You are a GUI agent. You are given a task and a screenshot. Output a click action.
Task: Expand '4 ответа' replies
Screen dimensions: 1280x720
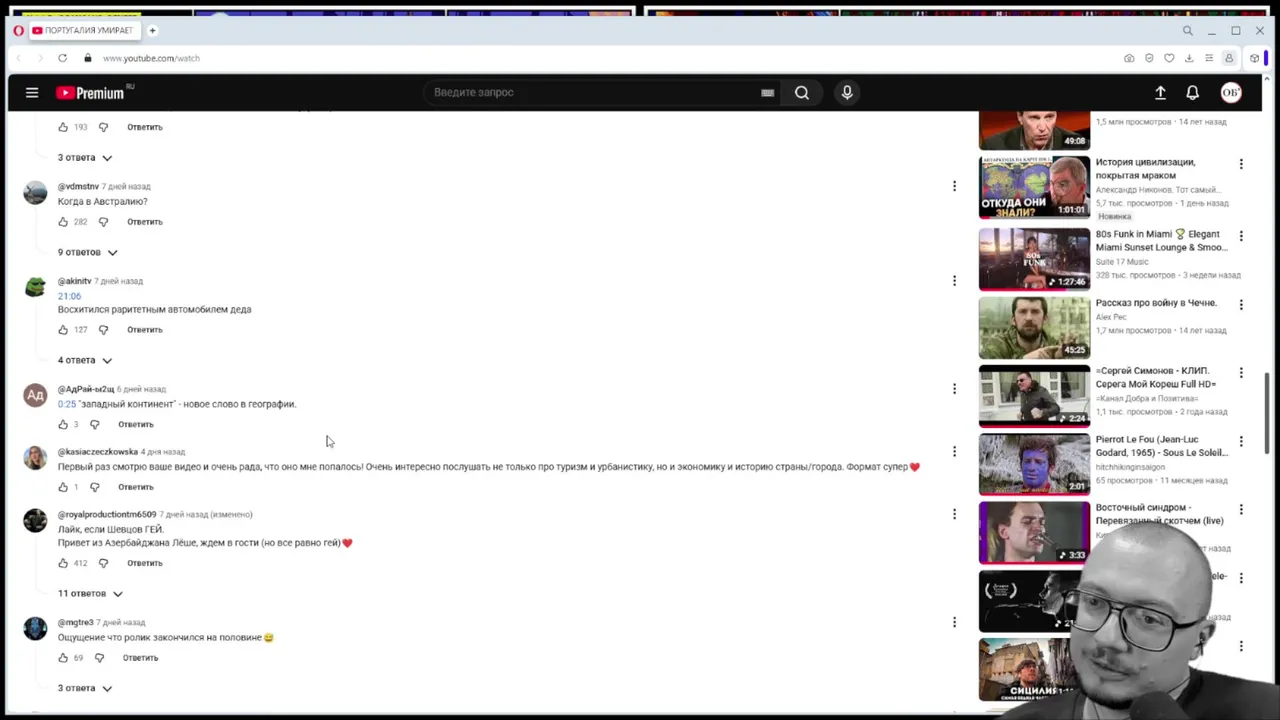85,360
